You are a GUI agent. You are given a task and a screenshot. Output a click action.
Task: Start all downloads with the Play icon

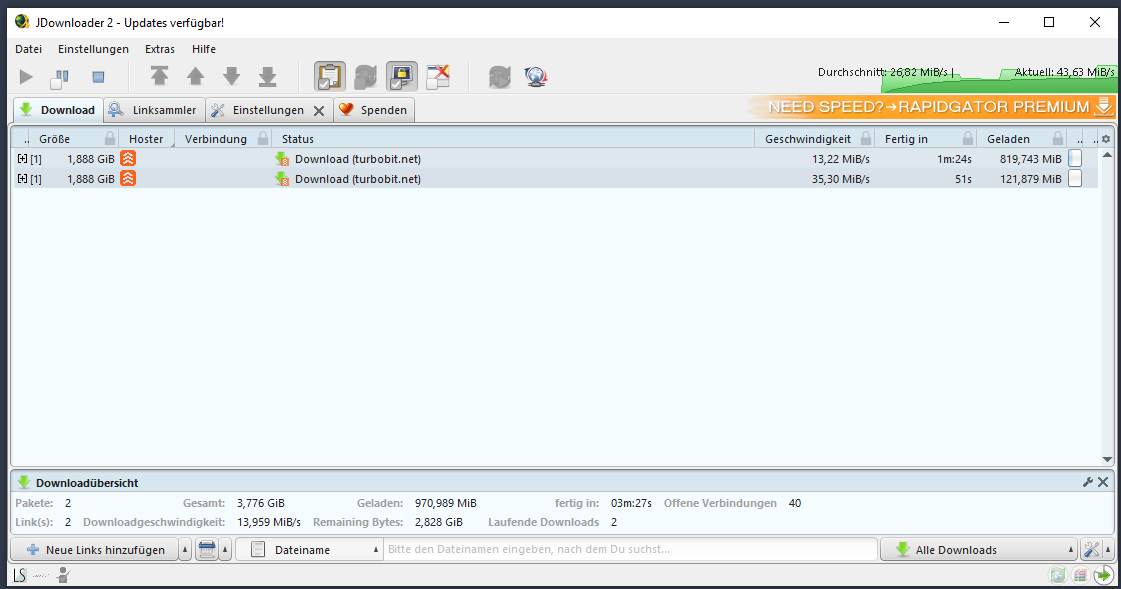click(x=26, y=76)
